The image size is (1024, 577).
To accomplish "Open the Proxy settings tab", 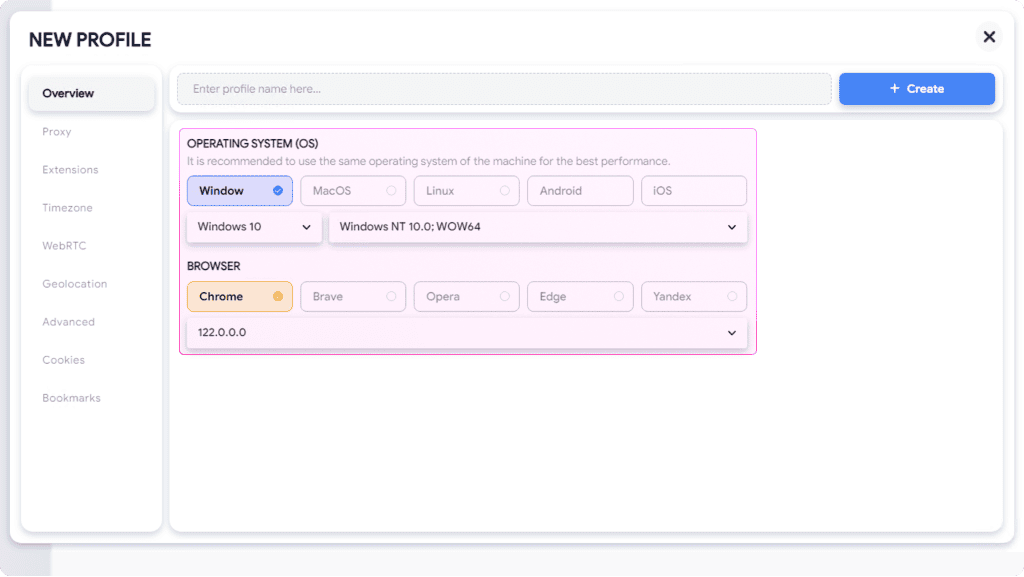I will (57, 132).
